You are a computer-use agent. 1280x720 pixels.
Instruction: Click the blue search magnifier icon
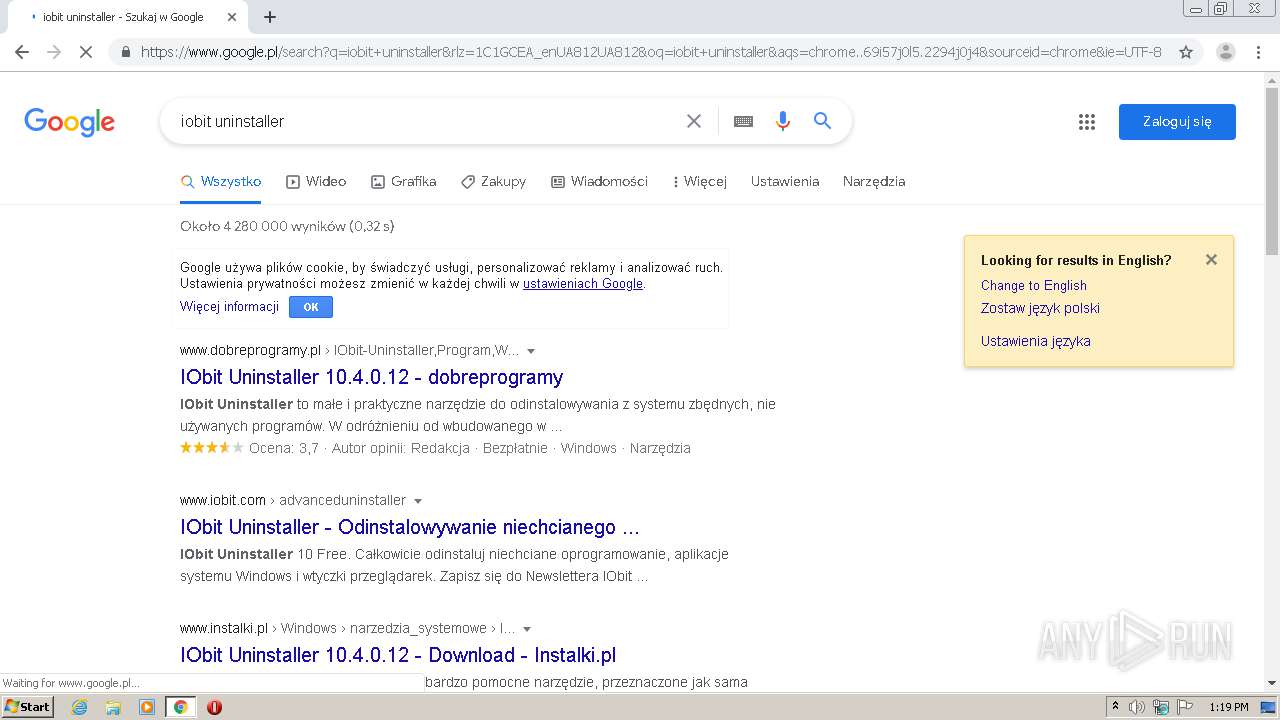[822, 121]
